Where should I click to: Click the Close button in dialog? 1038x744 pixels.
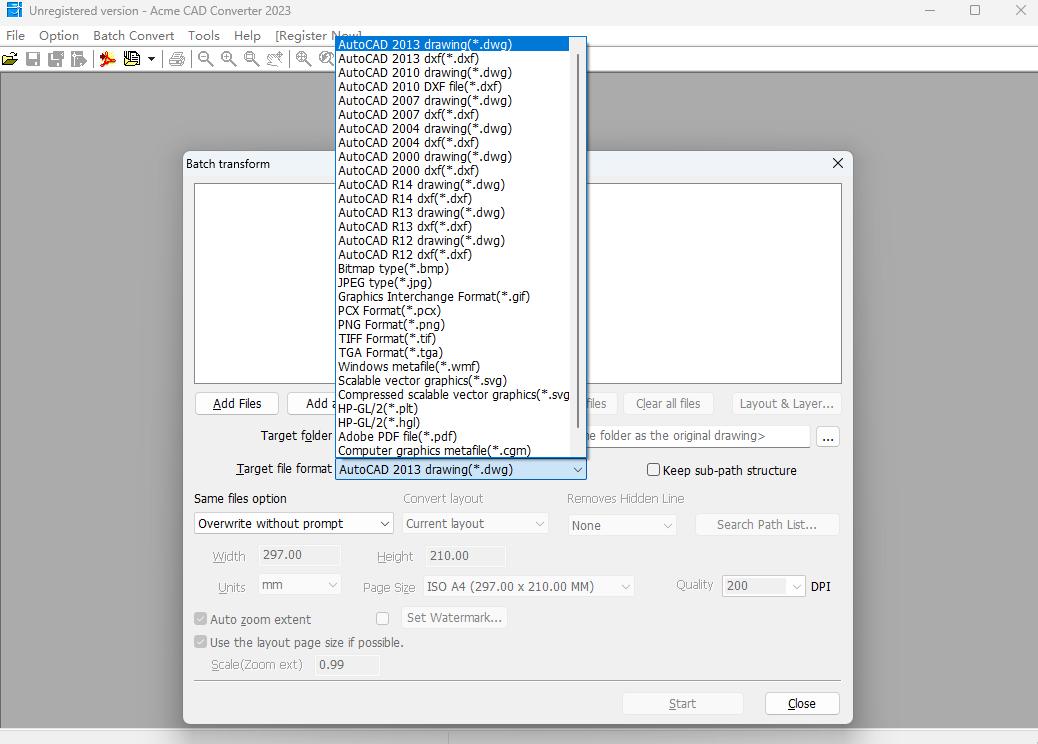point(802,704)
